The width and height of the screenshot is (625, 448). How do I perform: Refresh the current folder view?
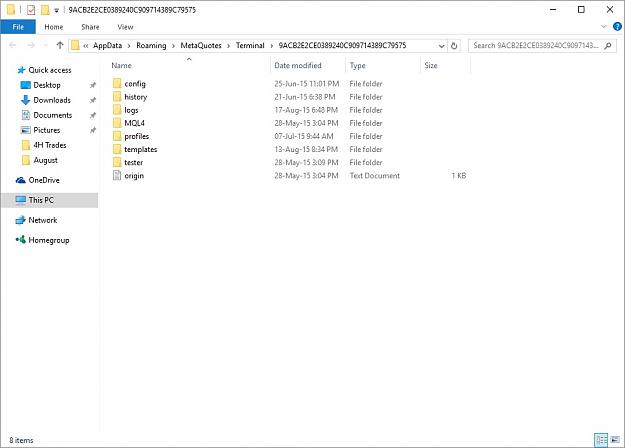coord(454,45)
